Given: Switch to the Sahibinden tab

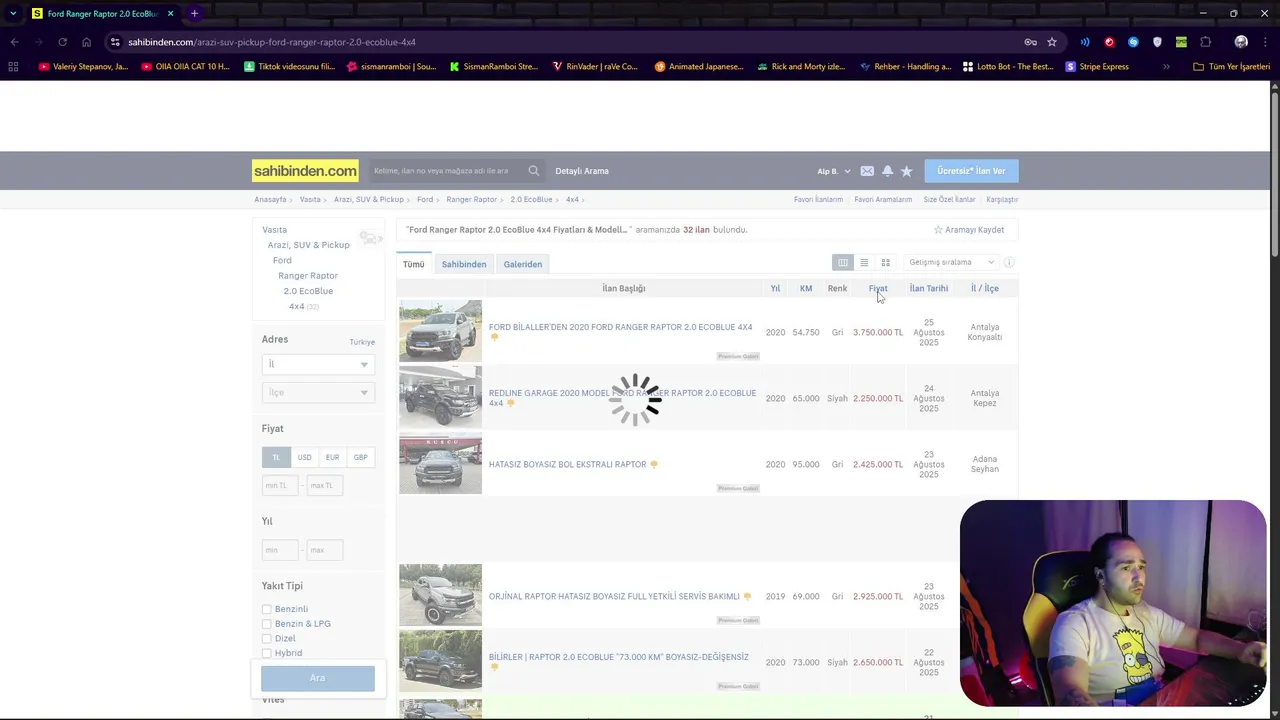Looking at the screenshot, I should point(464,264).
